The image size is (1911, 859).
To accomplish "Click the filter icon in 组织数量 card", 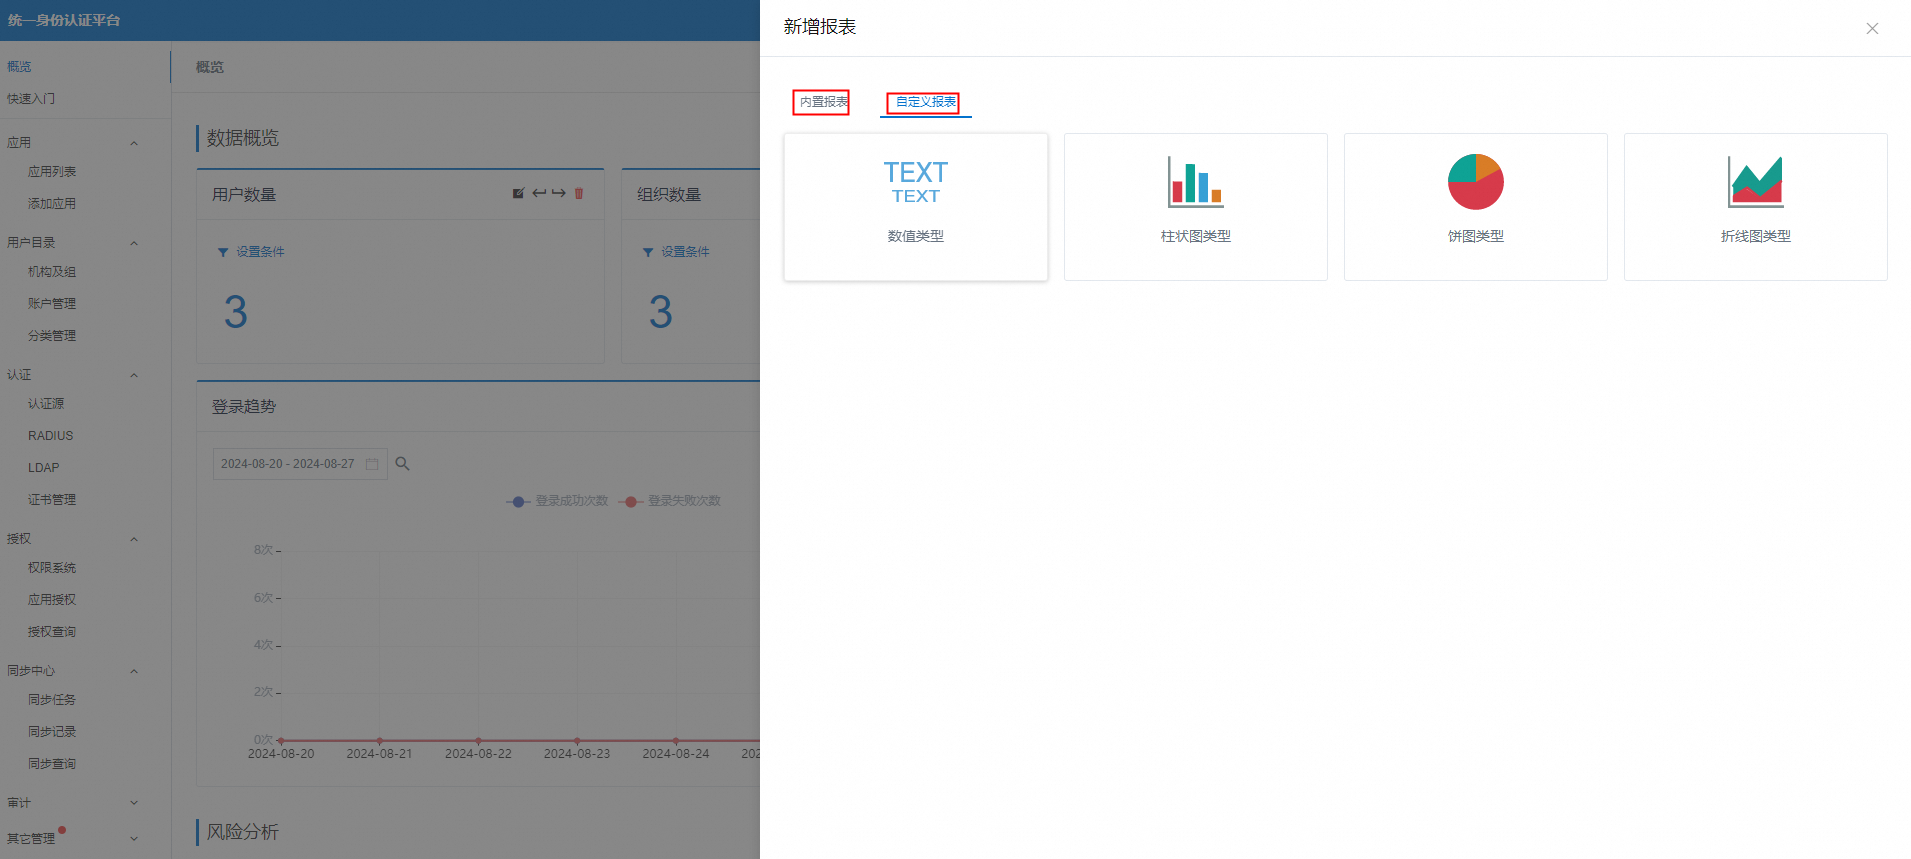I will tap(648, 252).
